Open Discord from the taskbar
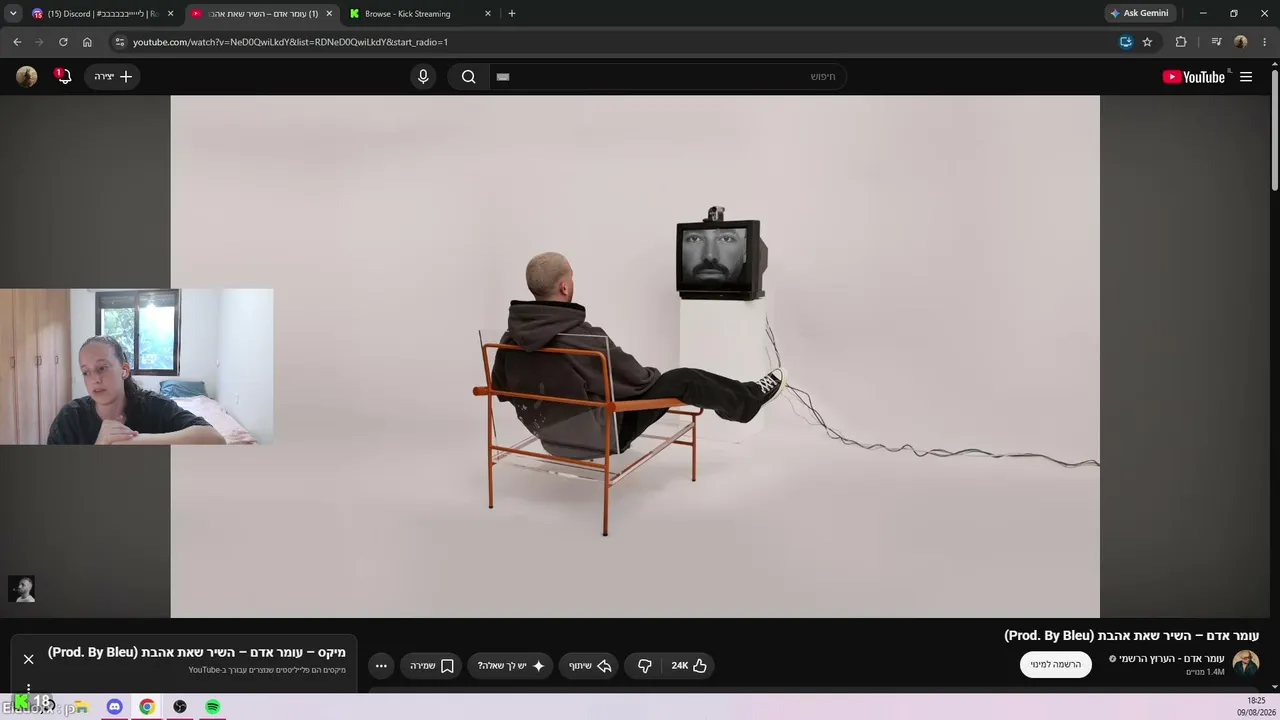Viewport: 1280px width, 720px height. click(x=115, y=707)
